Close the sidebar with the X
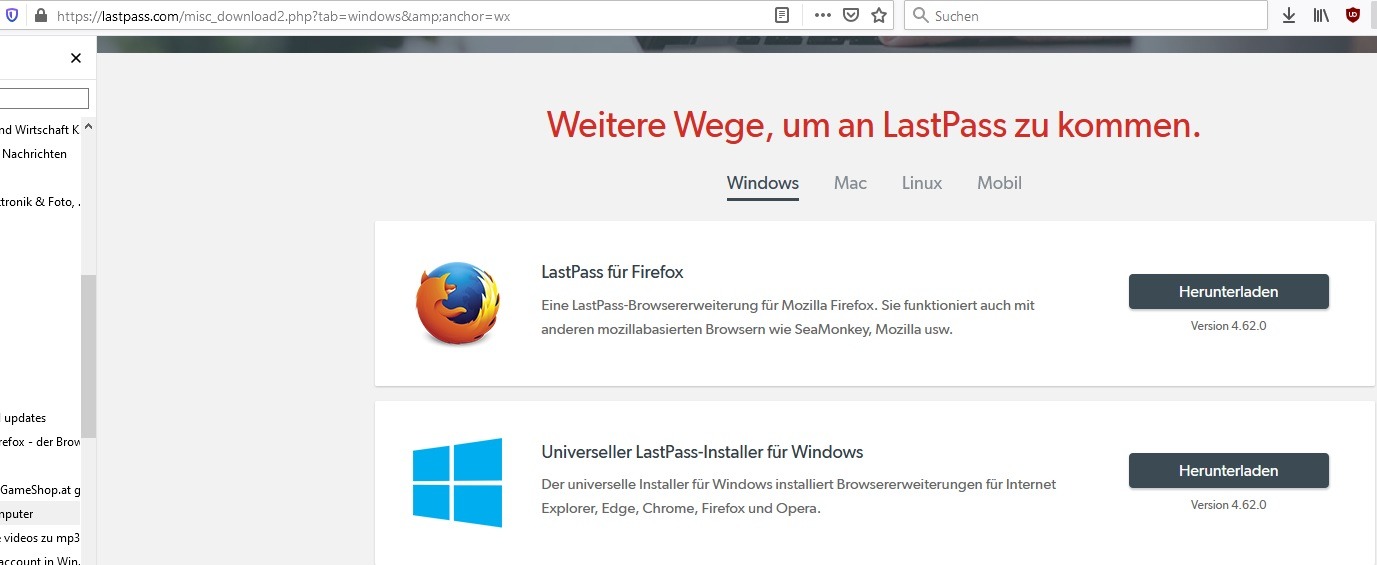Viewport: 1377px width, 565px height. 76,58
